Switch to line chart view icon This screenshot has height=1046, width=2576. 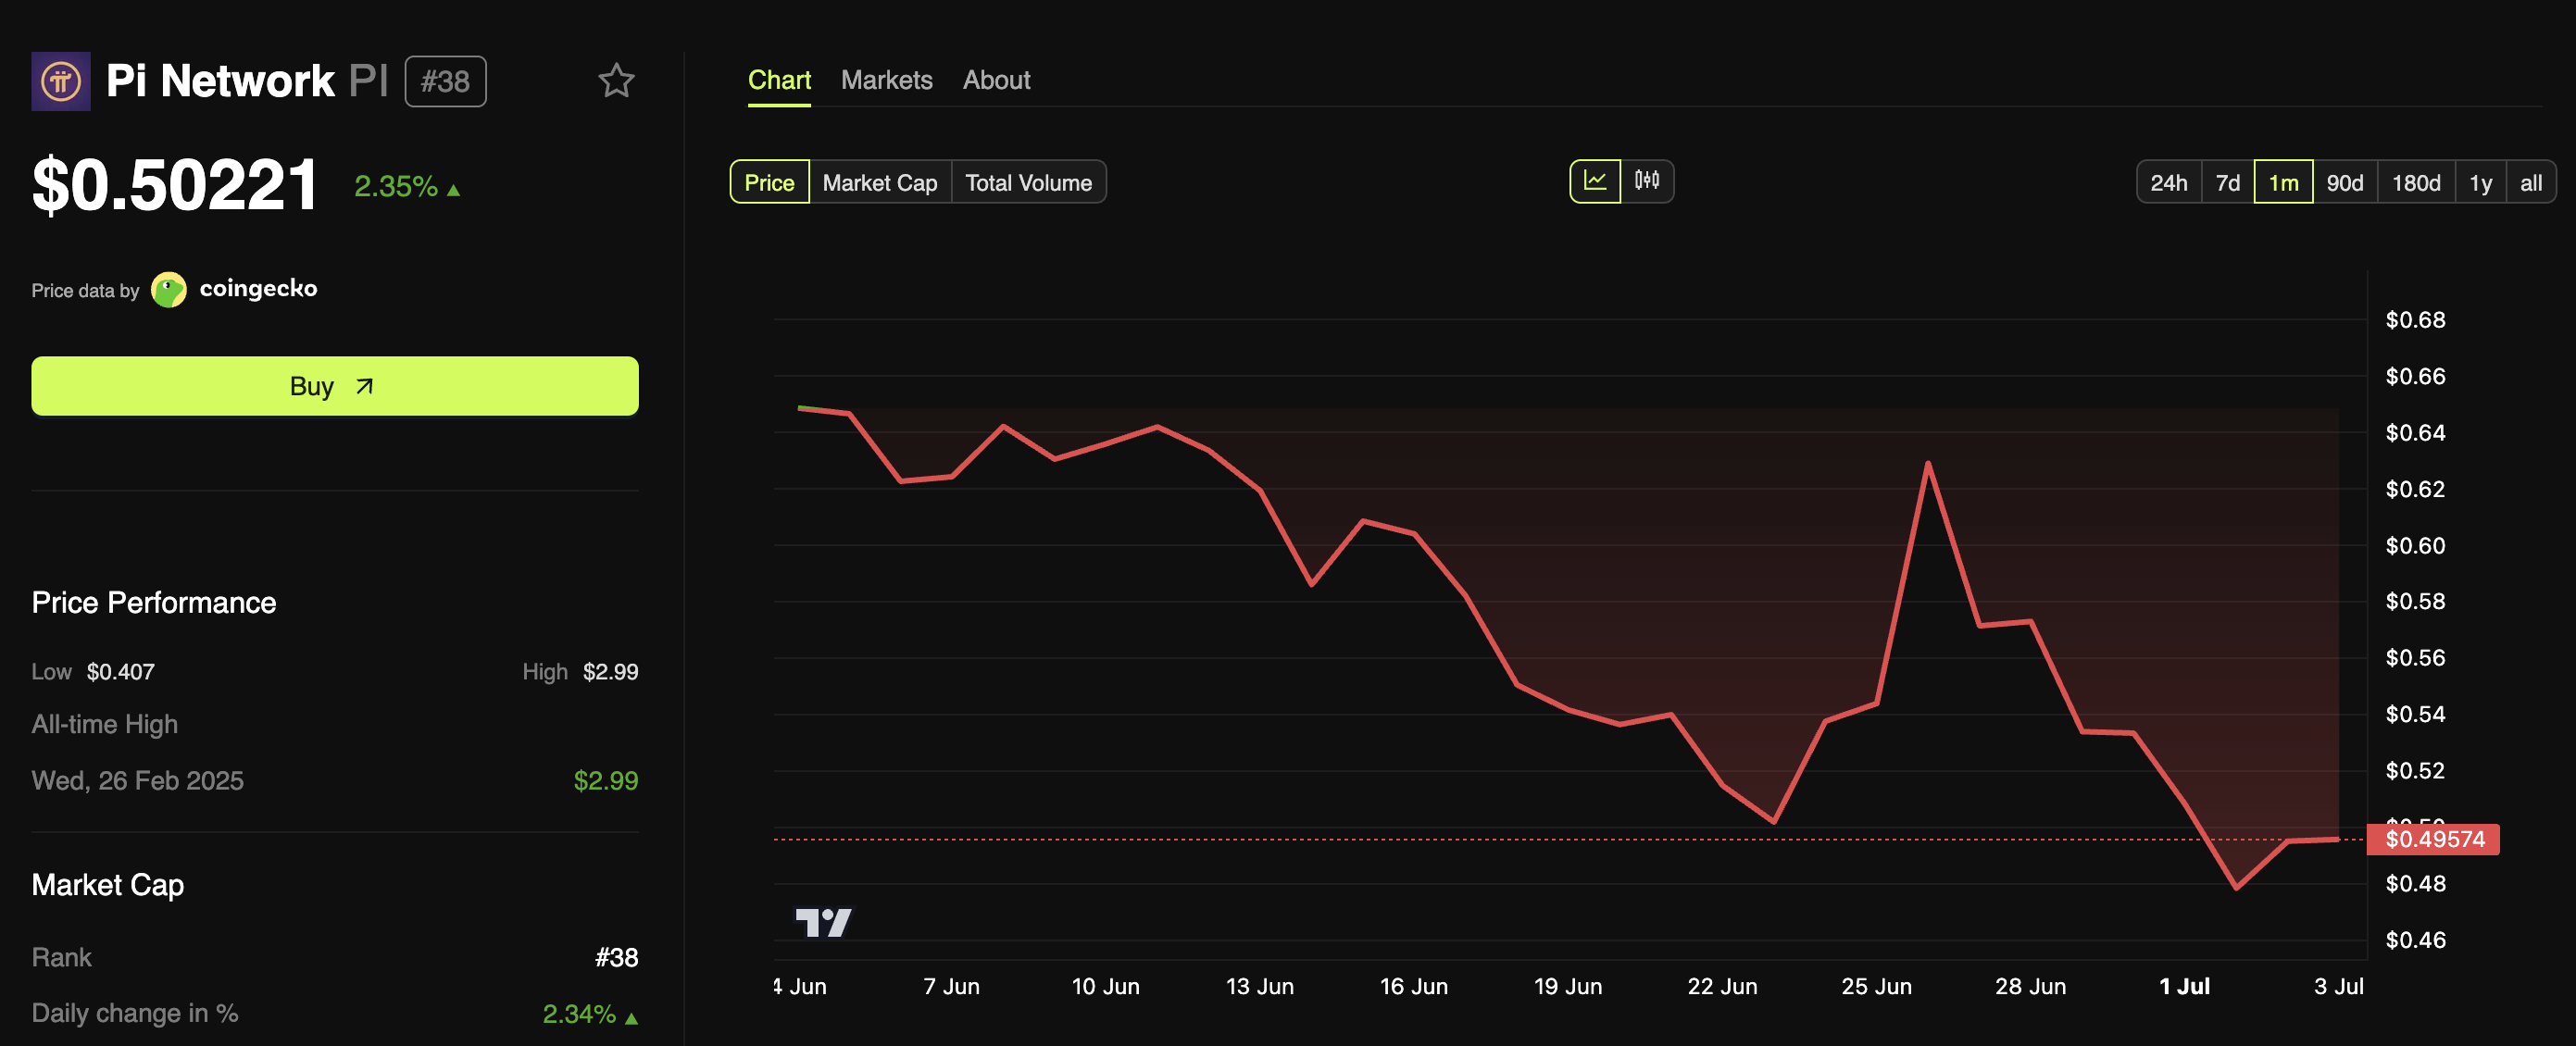point(1594,181)
